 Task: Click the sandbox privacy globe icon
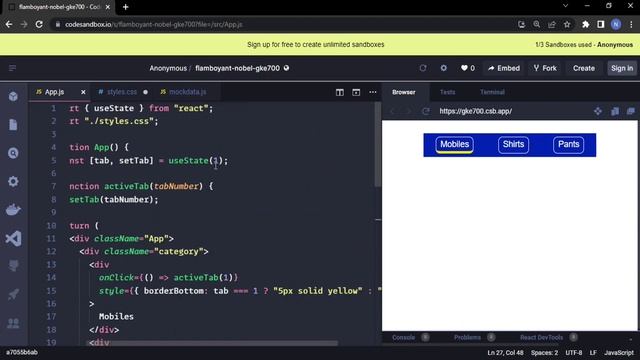tap(287, 68)
